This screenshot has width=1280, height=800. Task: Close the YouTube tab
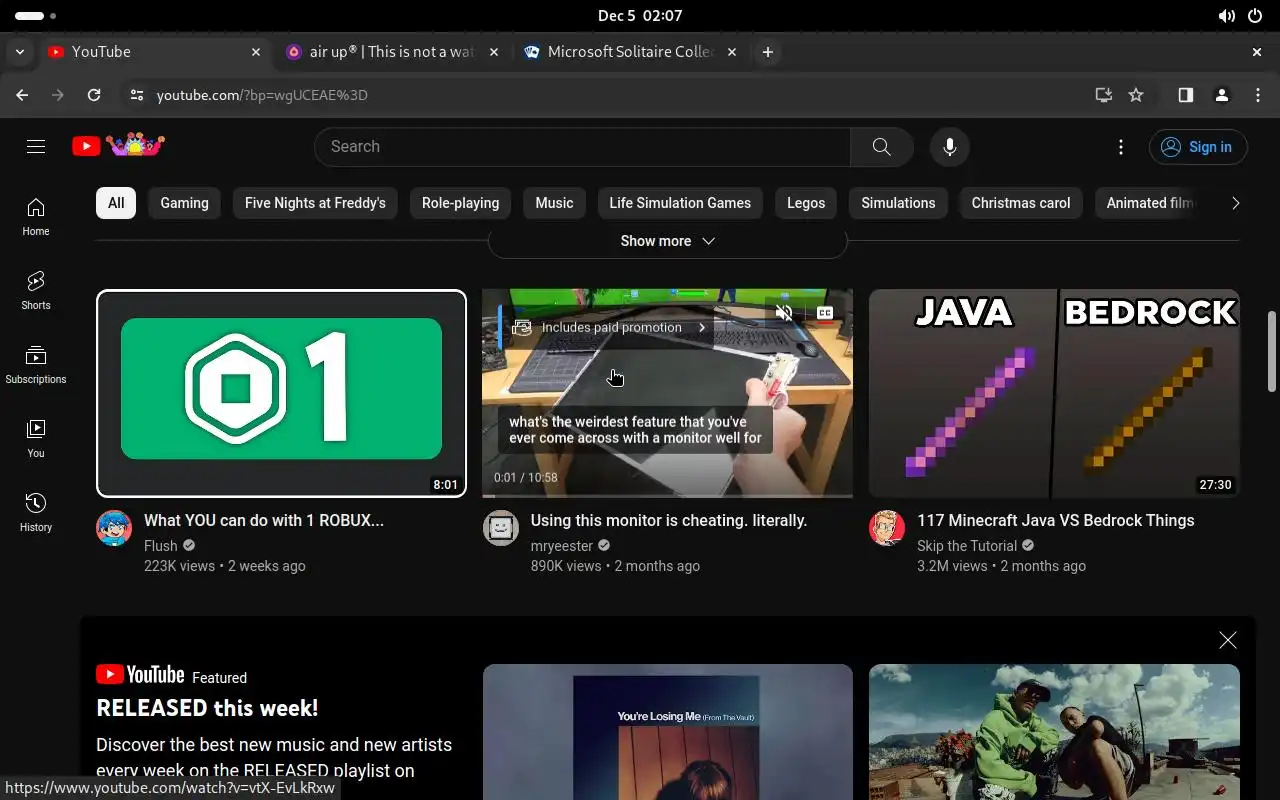256,52
